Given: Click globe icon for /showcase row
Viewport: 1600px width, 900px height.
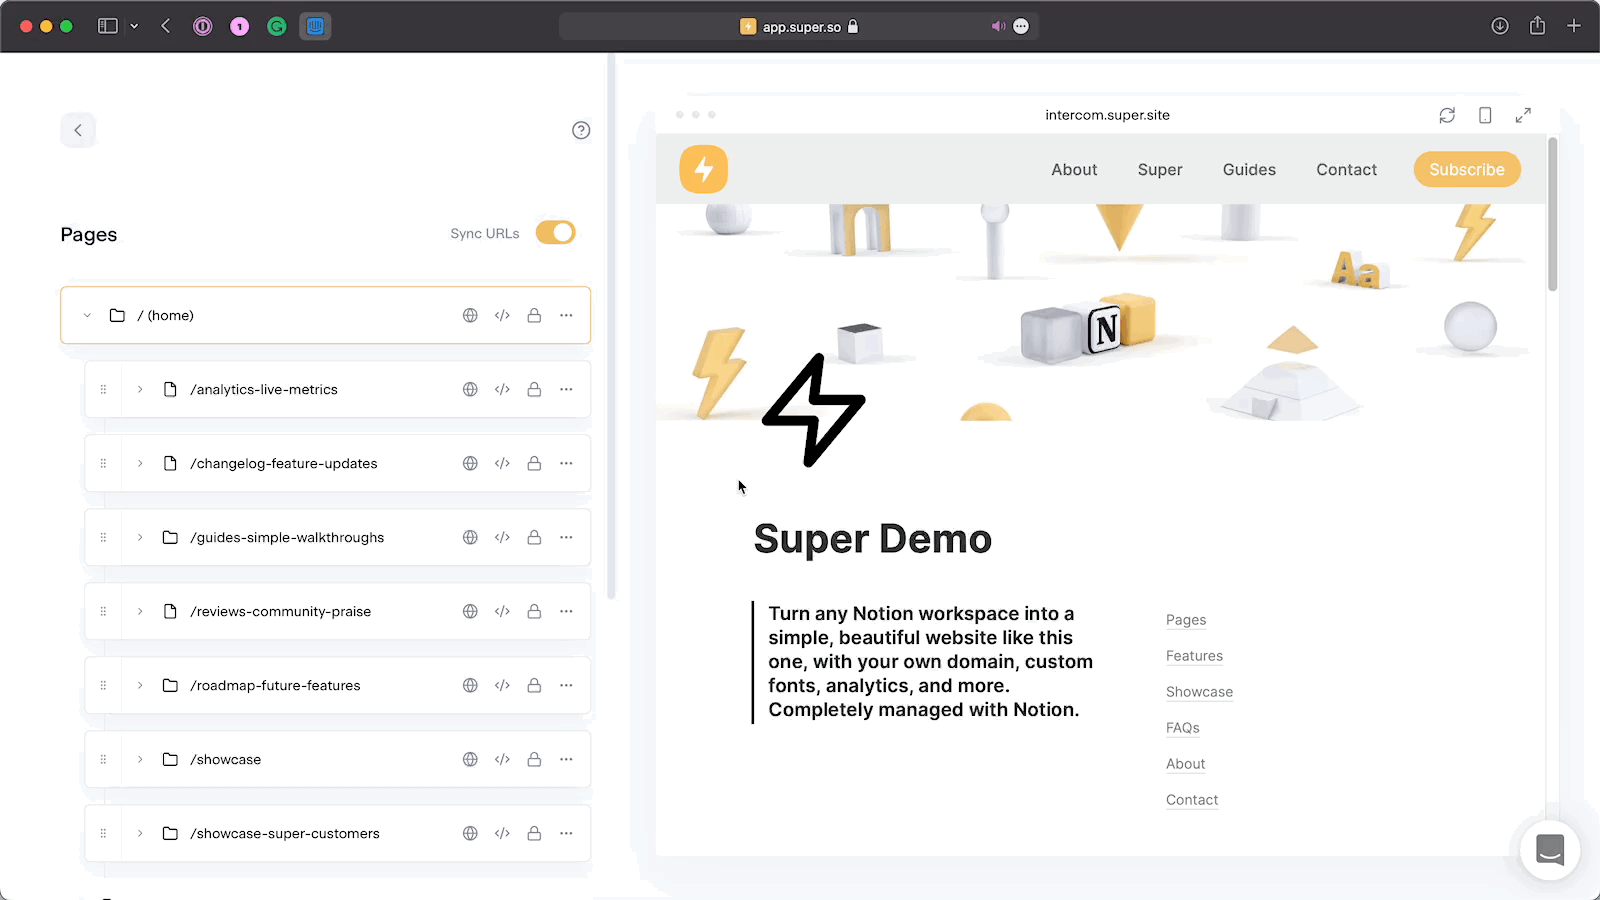Looking at the screenshot, I should tap(470, 759).
